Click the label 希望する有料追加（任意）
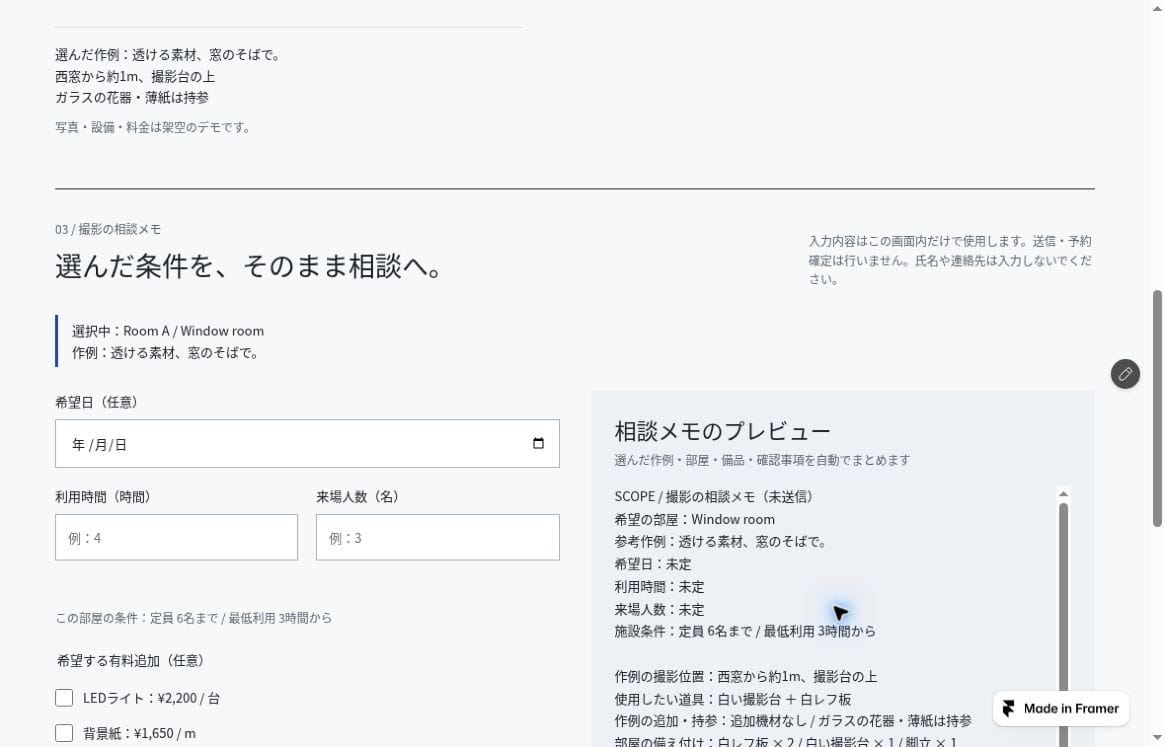 coord(131,661)
